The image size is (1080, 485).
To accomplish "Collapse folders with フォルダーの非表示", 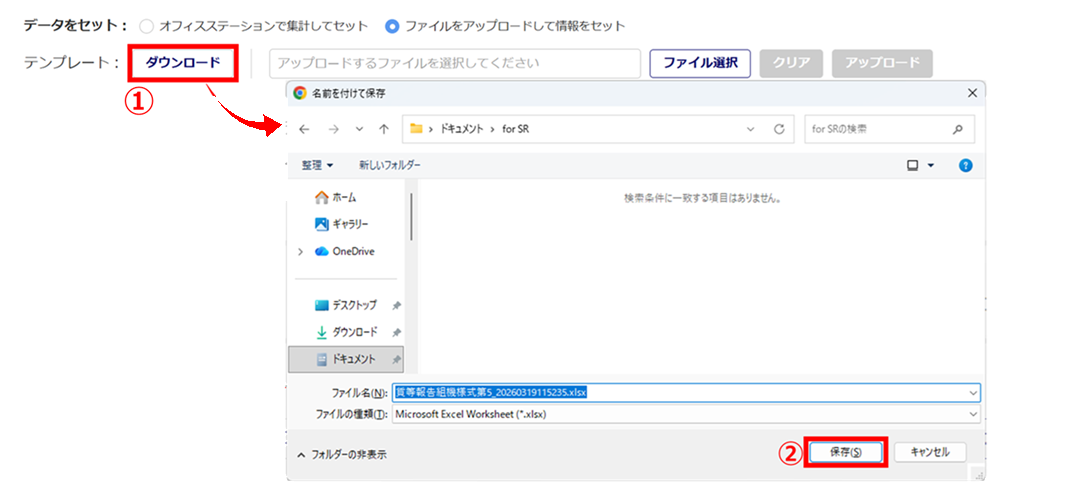I will pyautogui.click(x=342, y=454).
